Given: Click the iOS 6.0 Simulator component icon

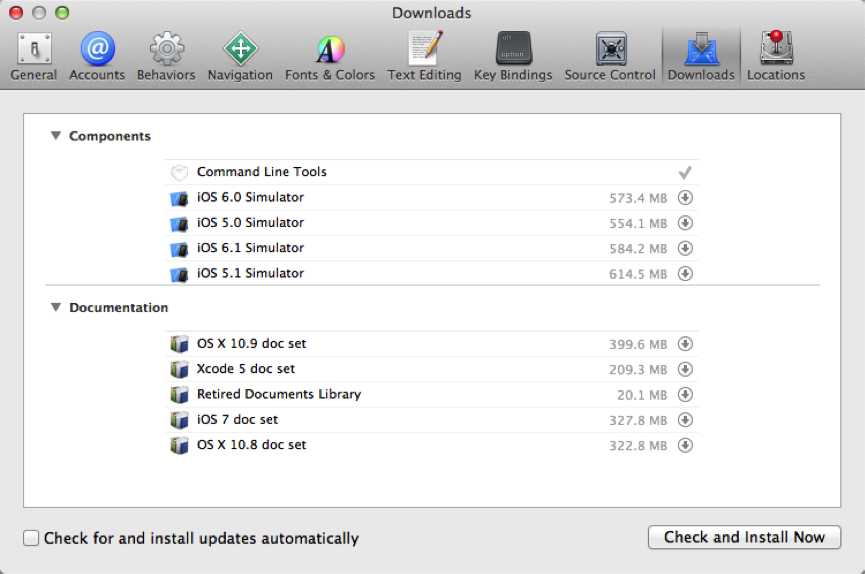Looking at the screenshot, I should point(179,198).
